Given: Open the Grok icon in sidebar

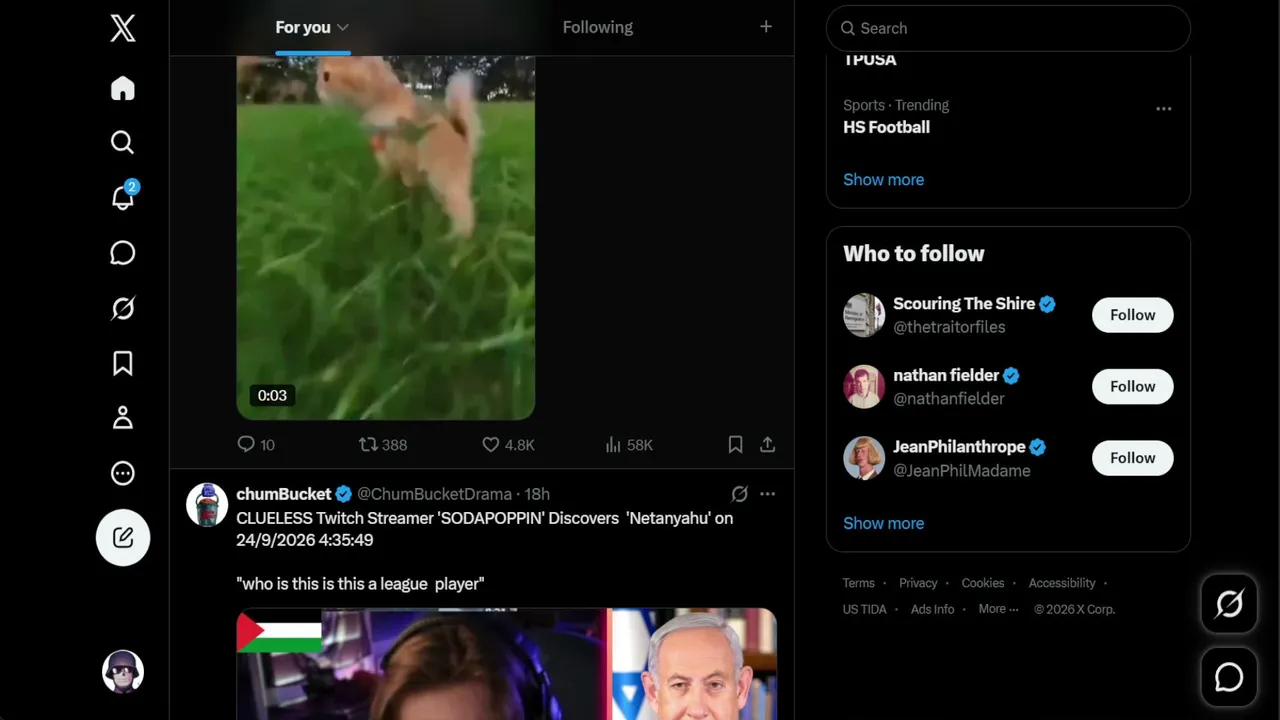Looking at the screenshot, I should click(123, 308).
